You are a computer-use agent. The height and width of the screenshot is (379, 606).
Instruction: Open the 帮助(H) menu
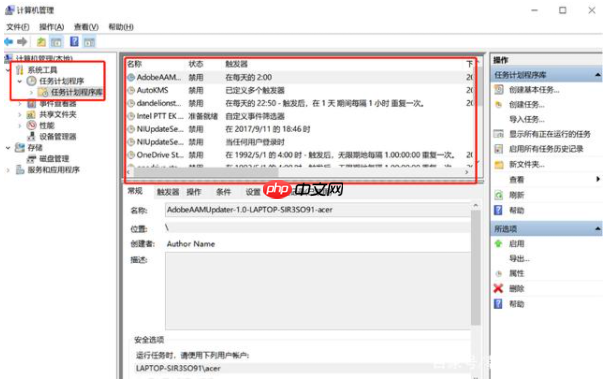pyautogui.click(x=121, y=27)
